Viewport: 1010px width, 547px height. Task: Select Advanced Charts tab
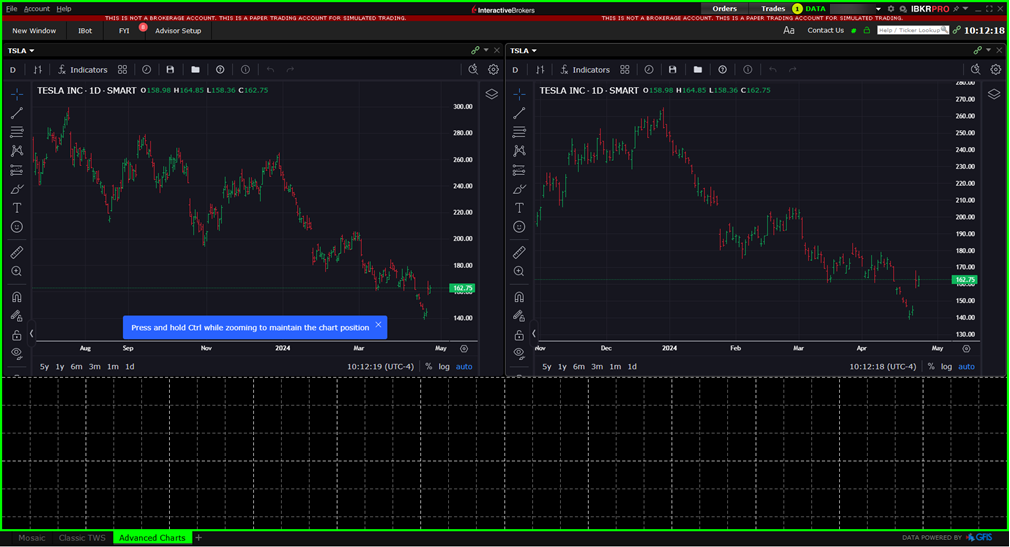152,538
